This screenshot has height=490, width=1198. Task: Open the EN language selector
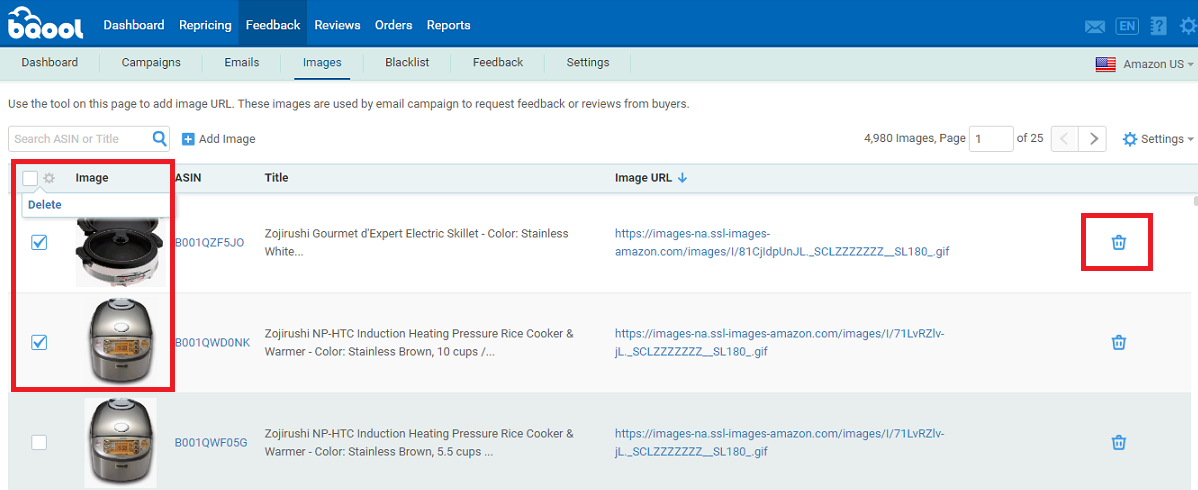[1127, 26]
